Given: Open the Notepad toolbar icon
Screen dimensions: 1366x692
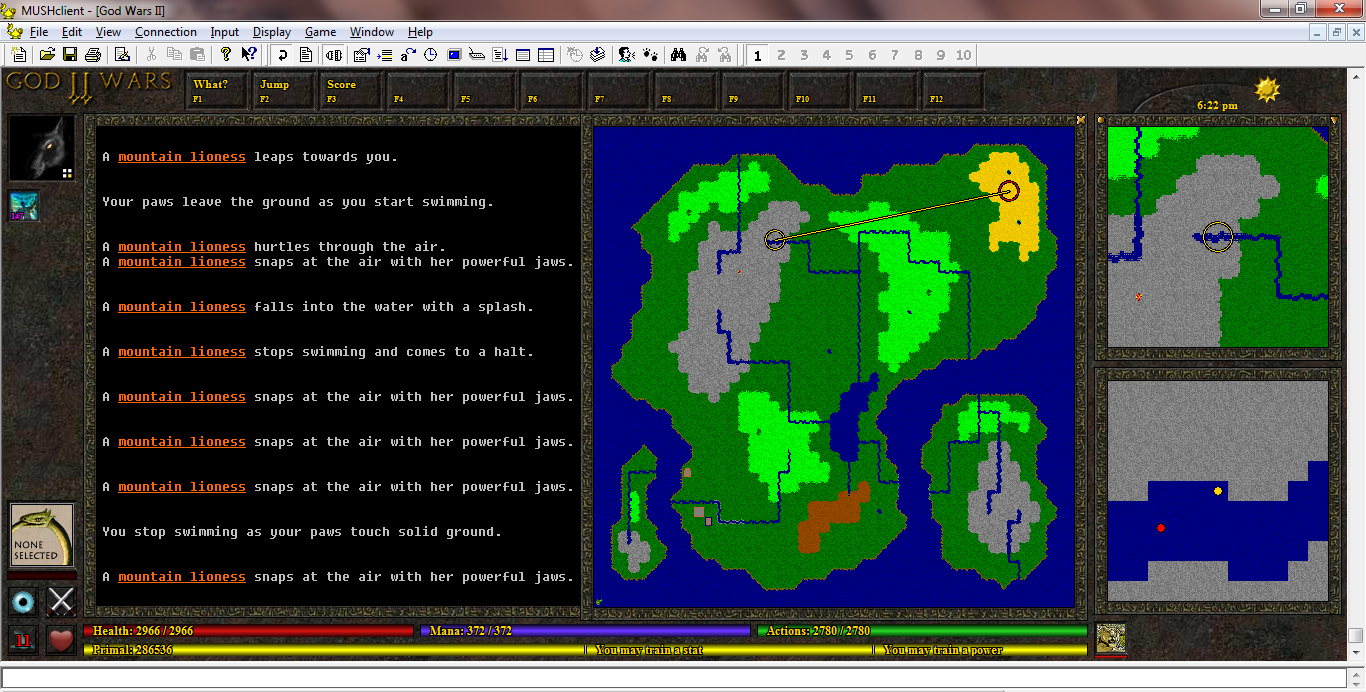Looking at the screenshot, I should pyautogui.click(x=122, y=55).
